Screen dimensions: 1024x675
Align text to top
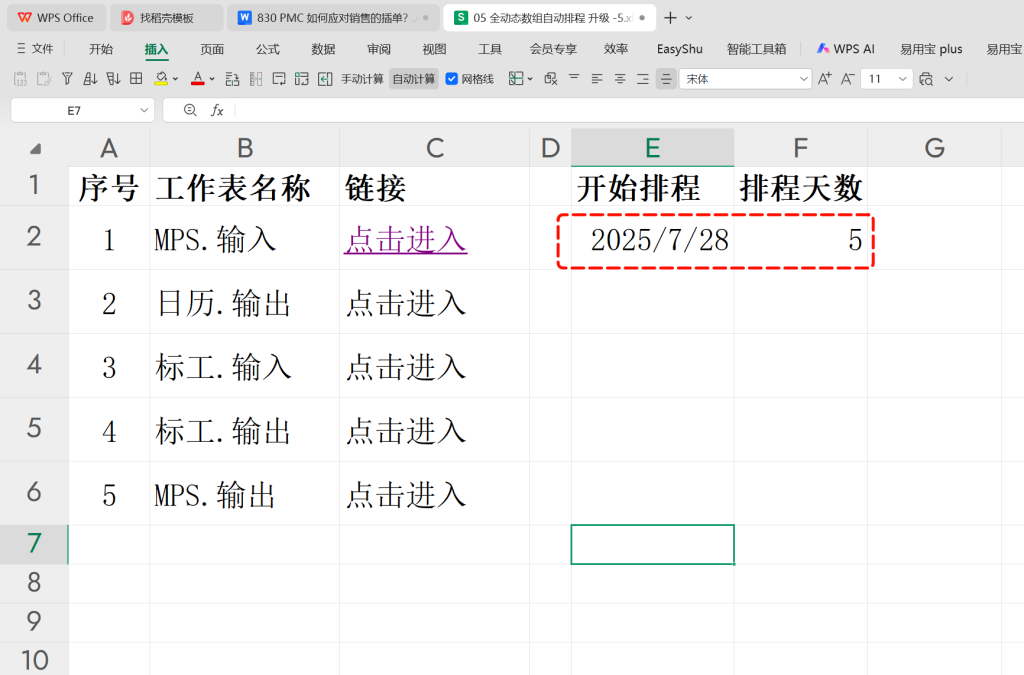click(x=574, y=78)
